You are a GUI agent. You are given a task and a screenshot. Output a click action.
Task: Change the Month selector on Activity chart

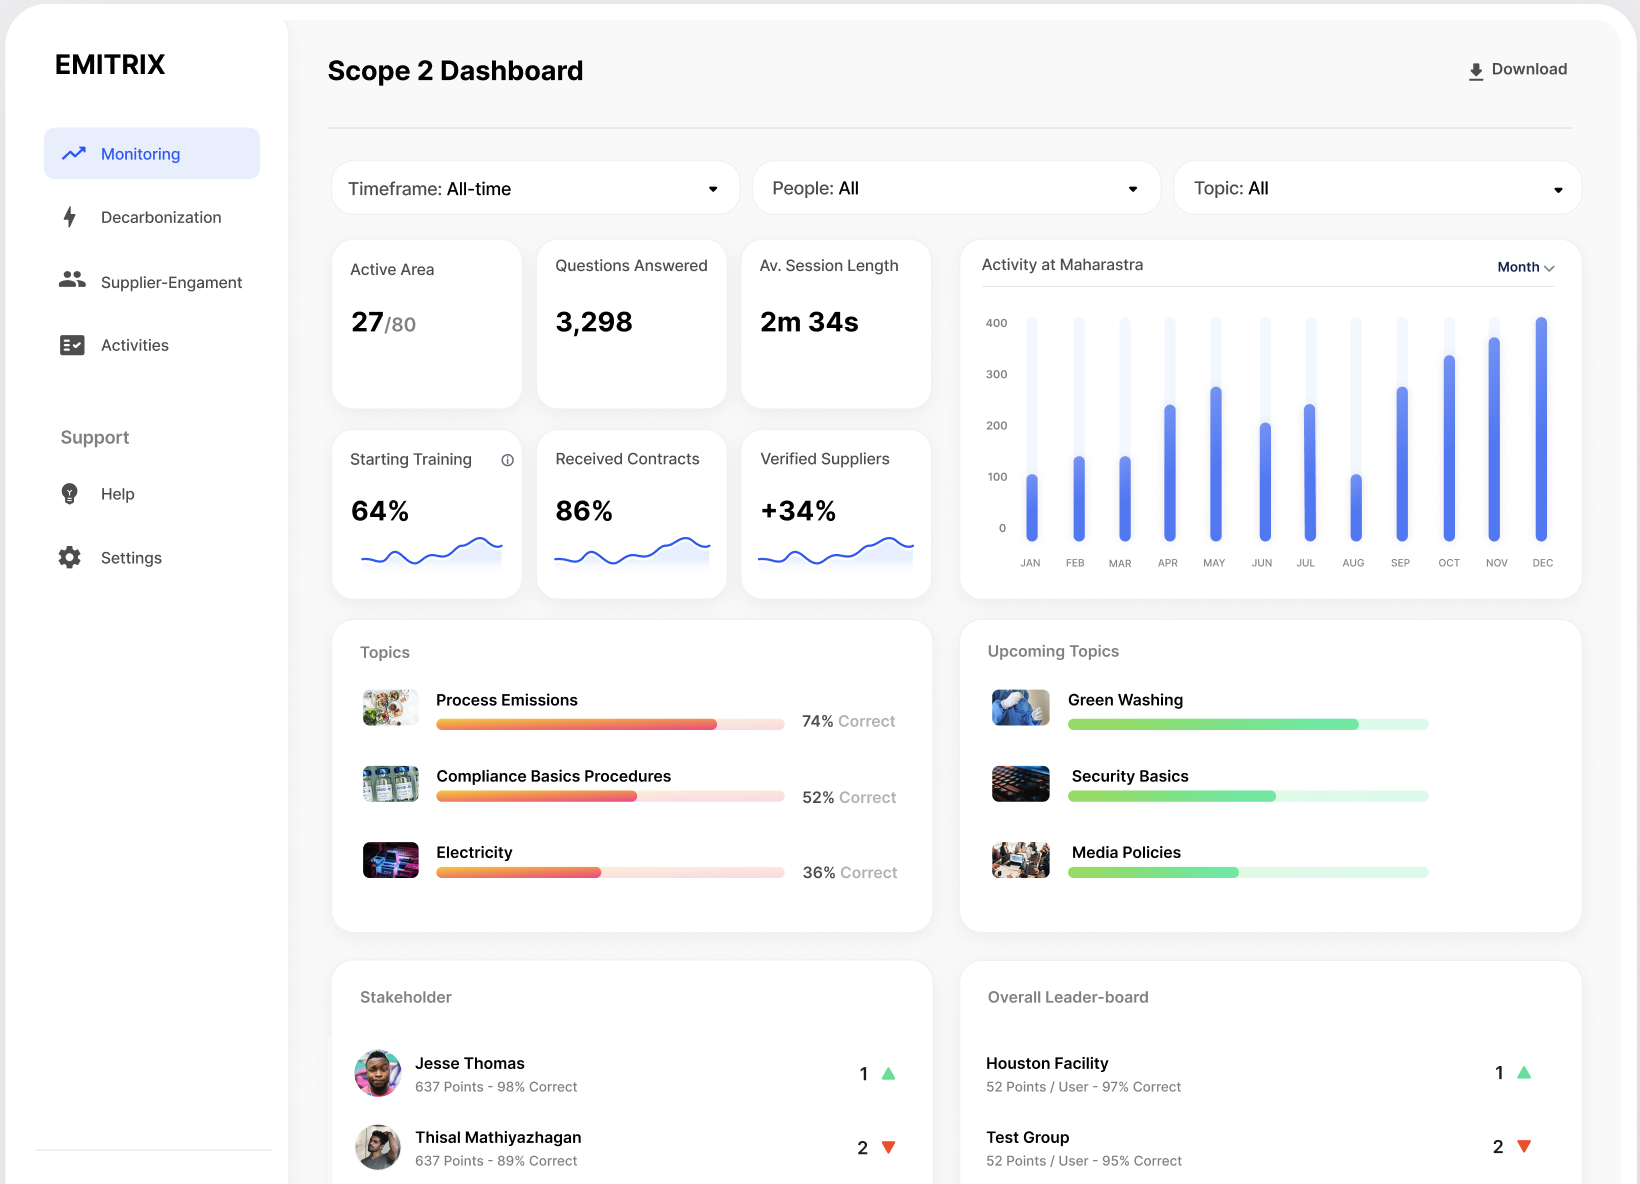1524,267
